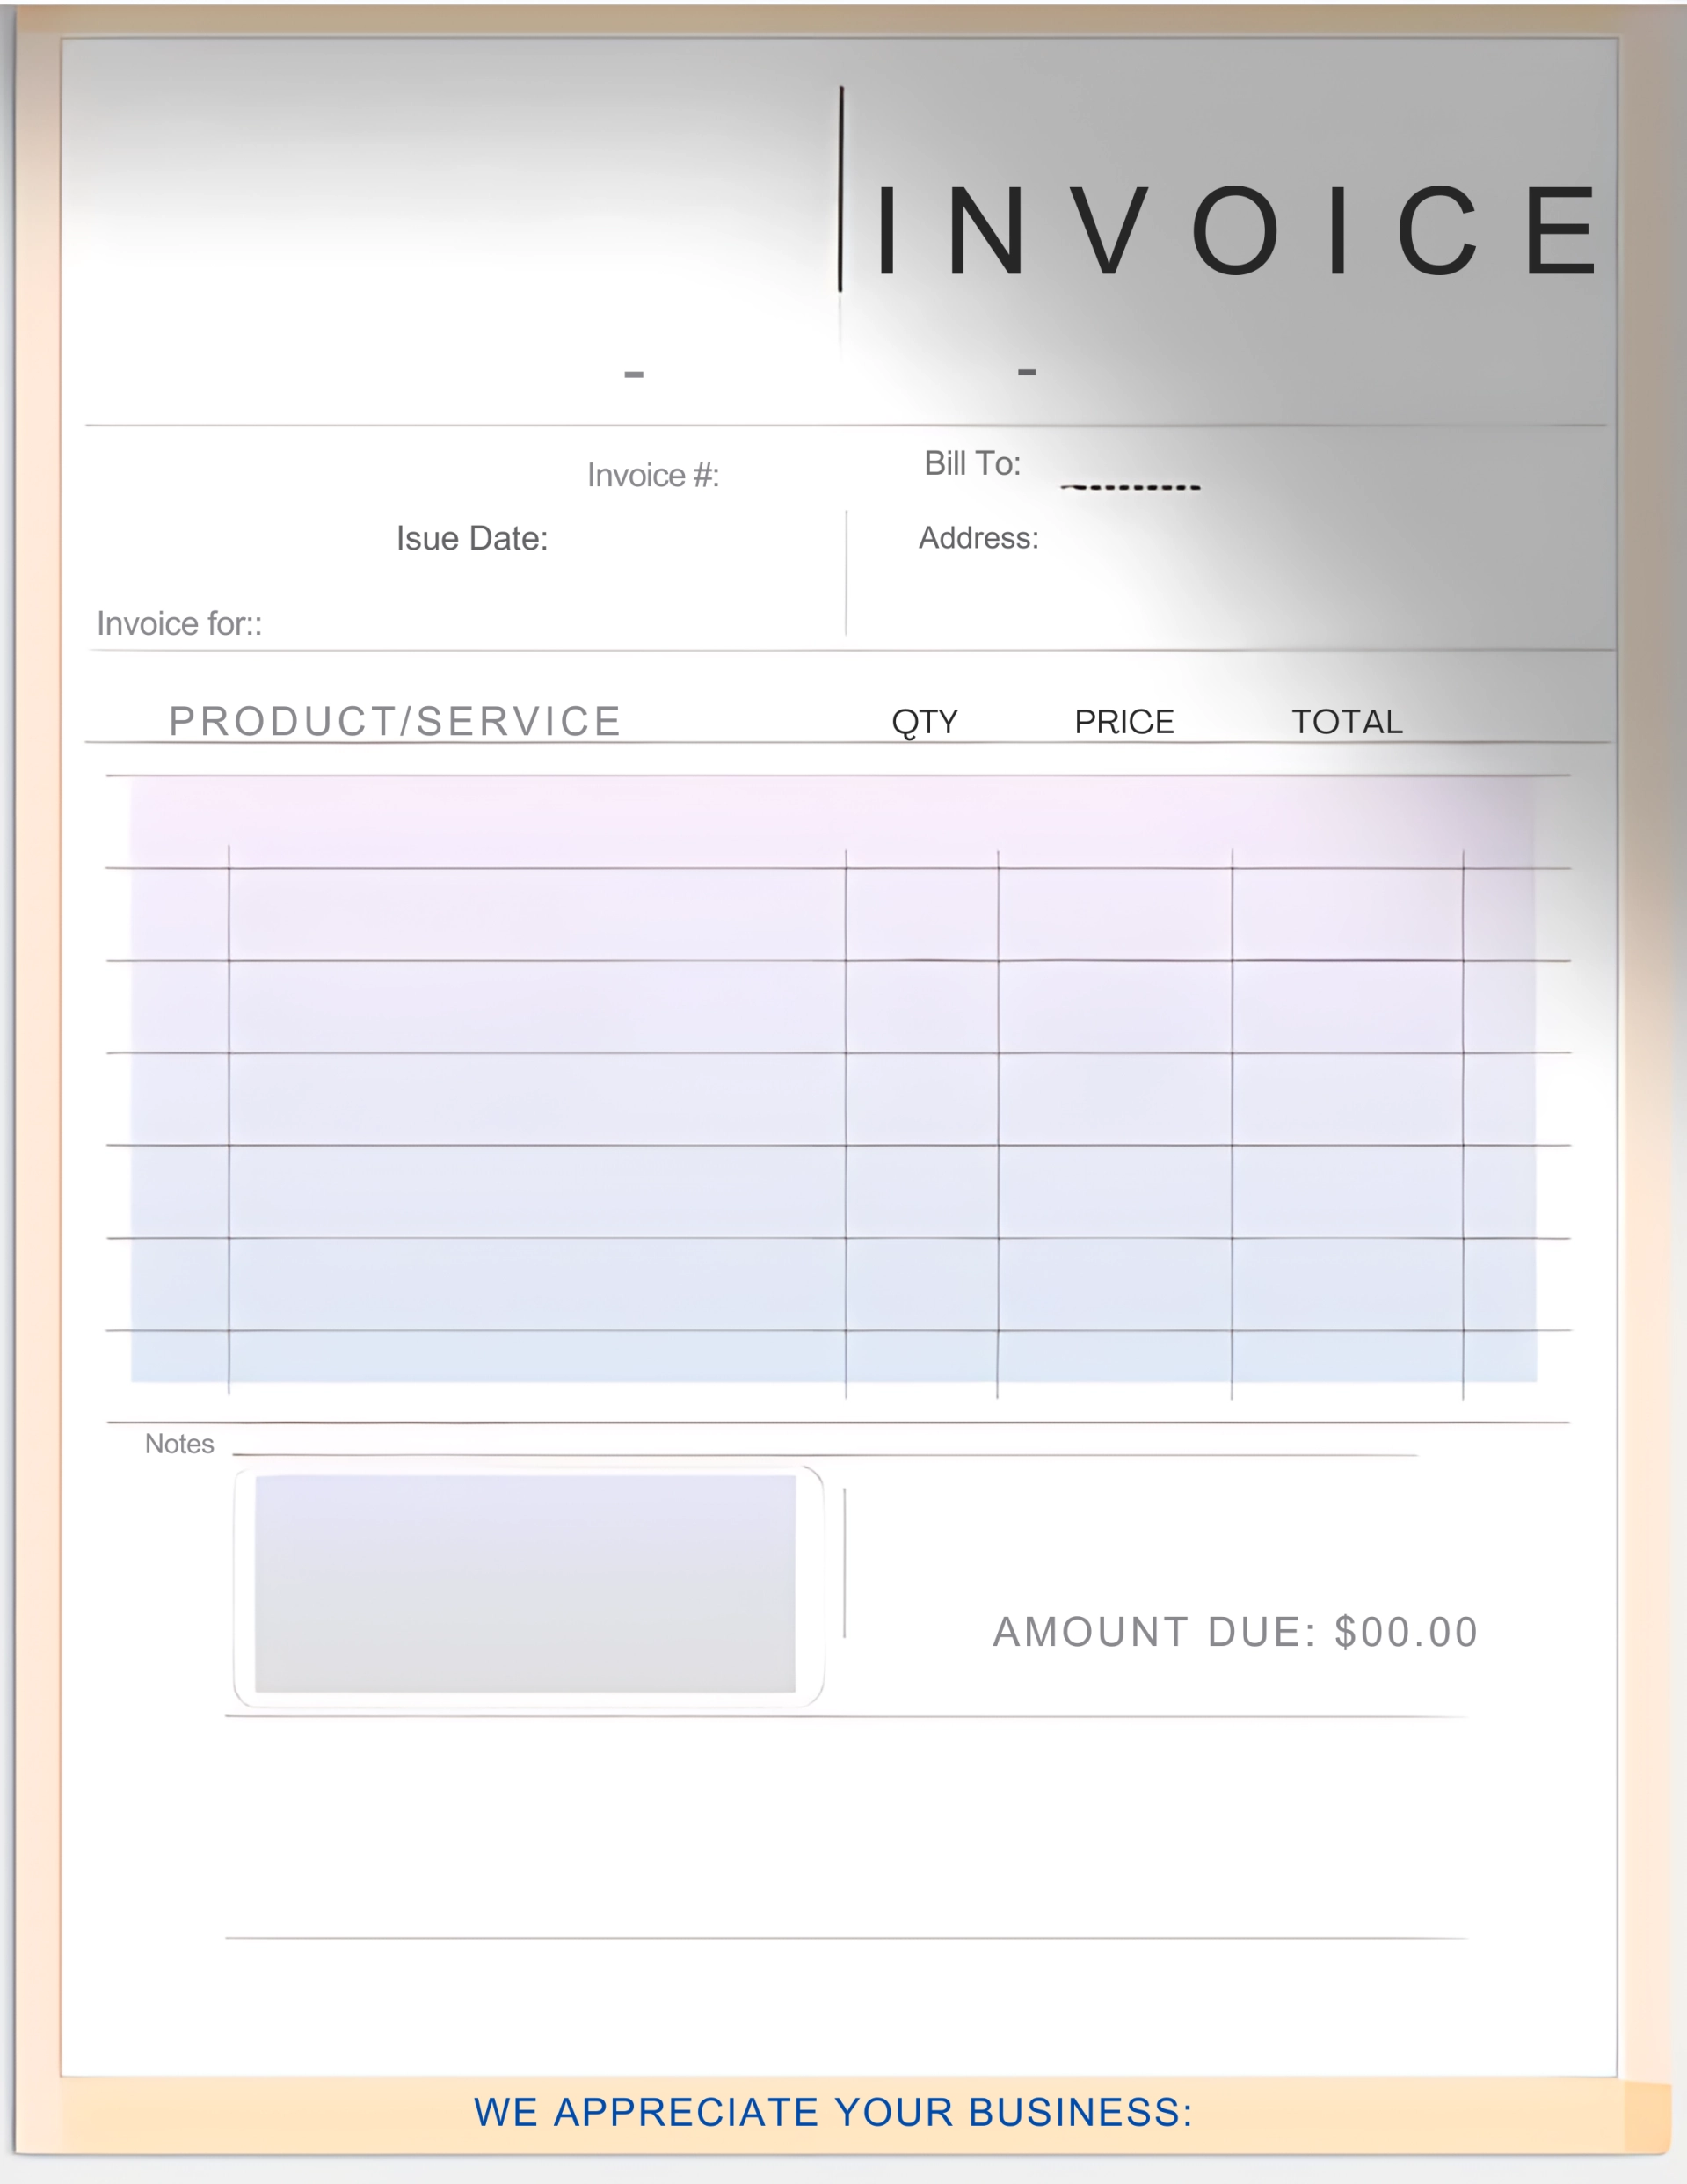Image resolution: width=1687 pixels, height=2184 pixels.
Task: Select the TOTAL column header
Action: [1346, 721]
